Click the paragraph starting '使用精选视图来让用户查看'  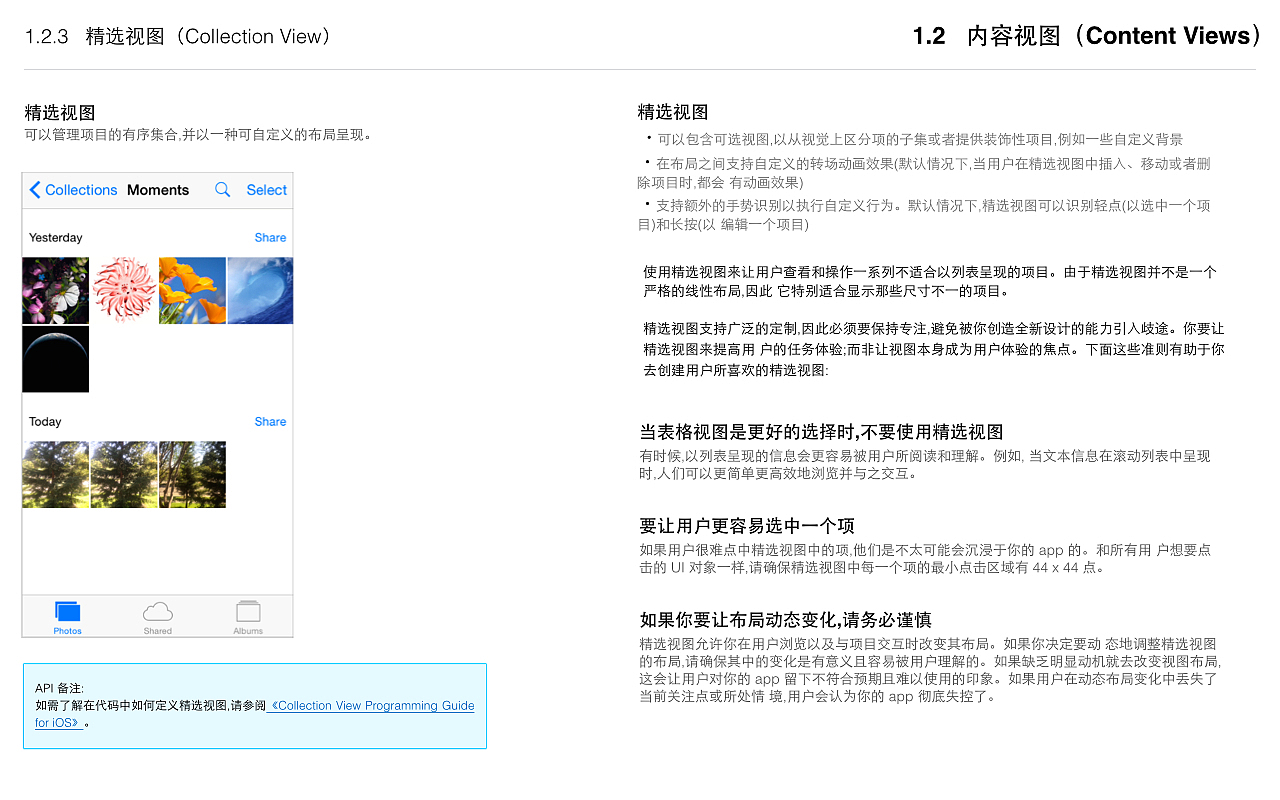(x=930, y=281)
